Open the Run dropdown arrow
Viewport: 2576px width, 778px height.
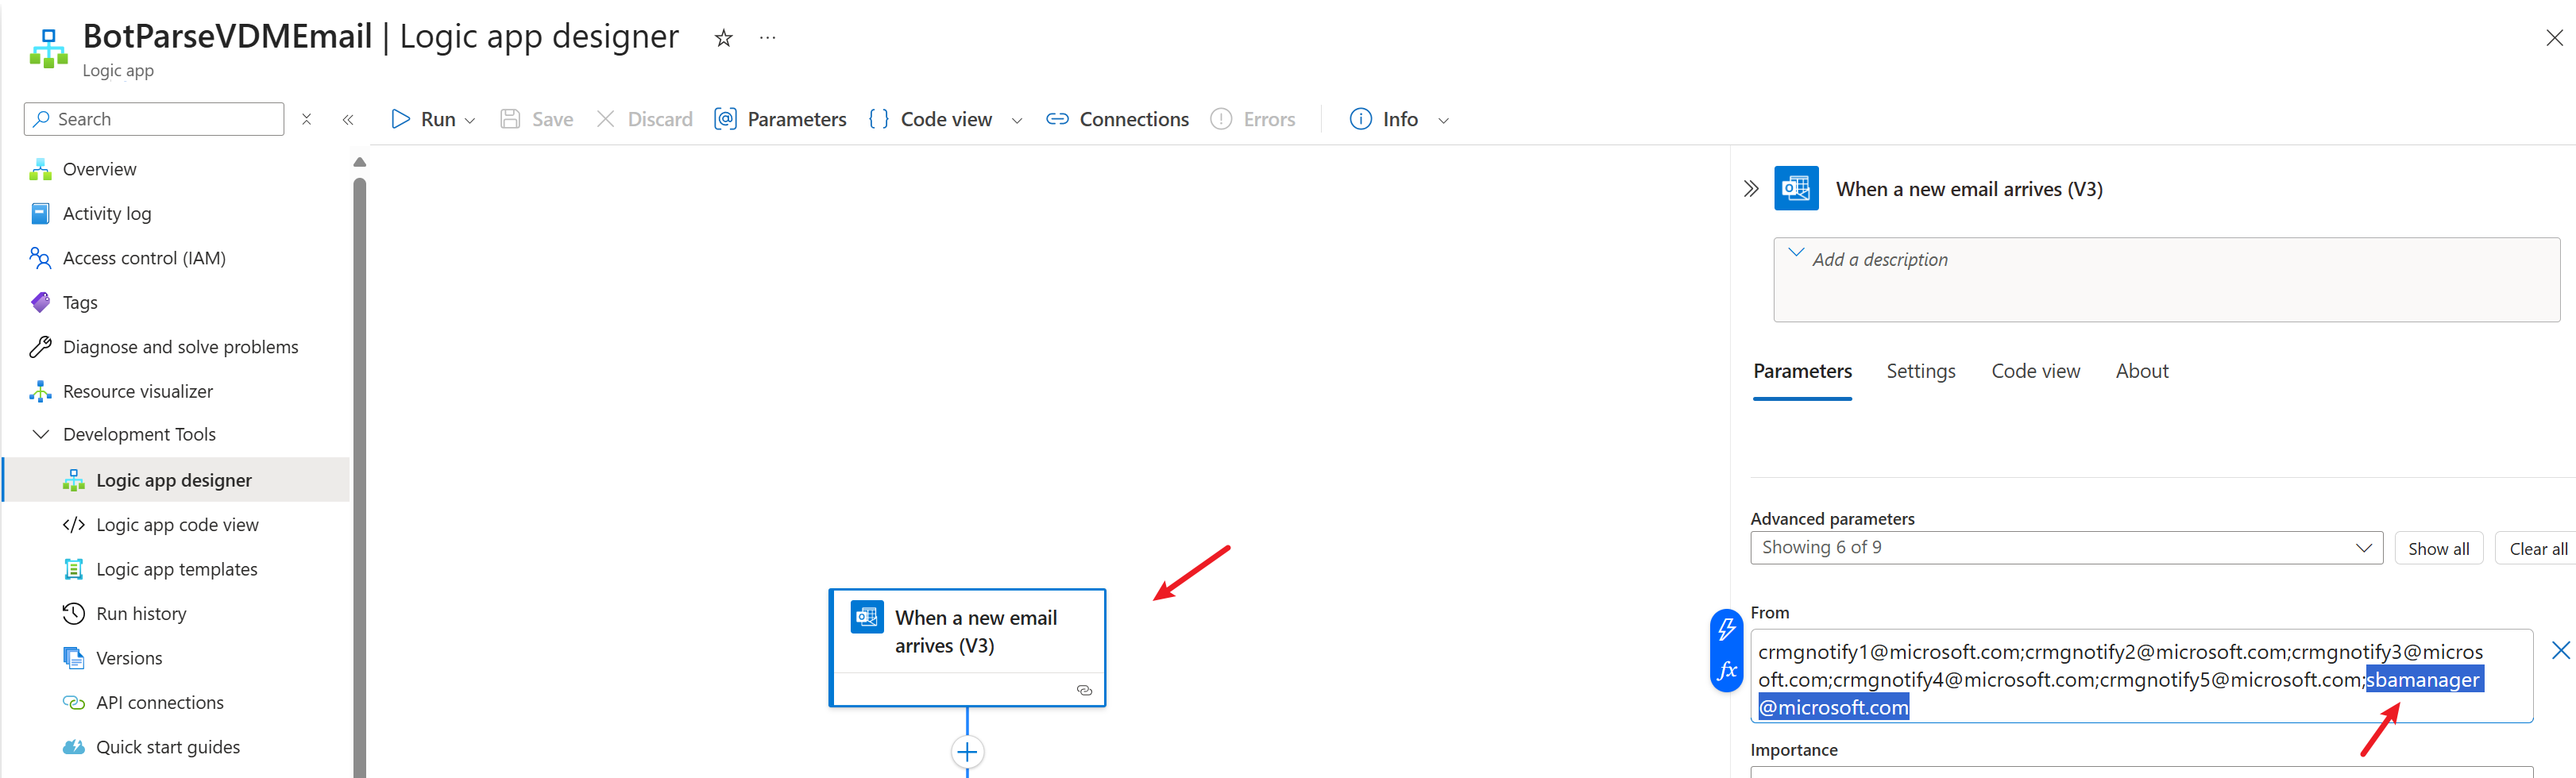pyautogui.click(x=471, y=121)
